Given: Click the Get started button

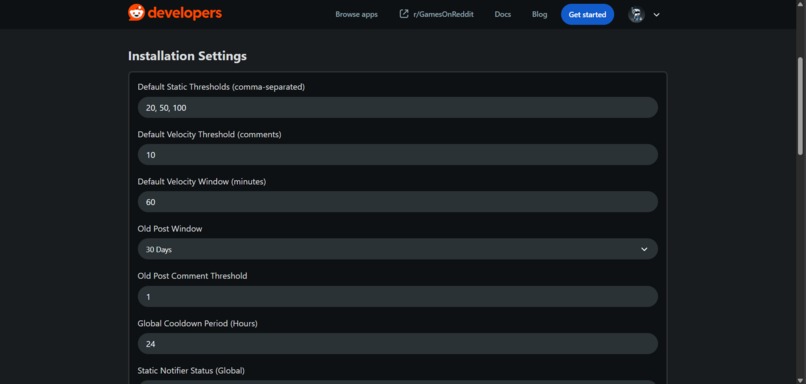Looking at the screenshot, I should click(587, 14).
